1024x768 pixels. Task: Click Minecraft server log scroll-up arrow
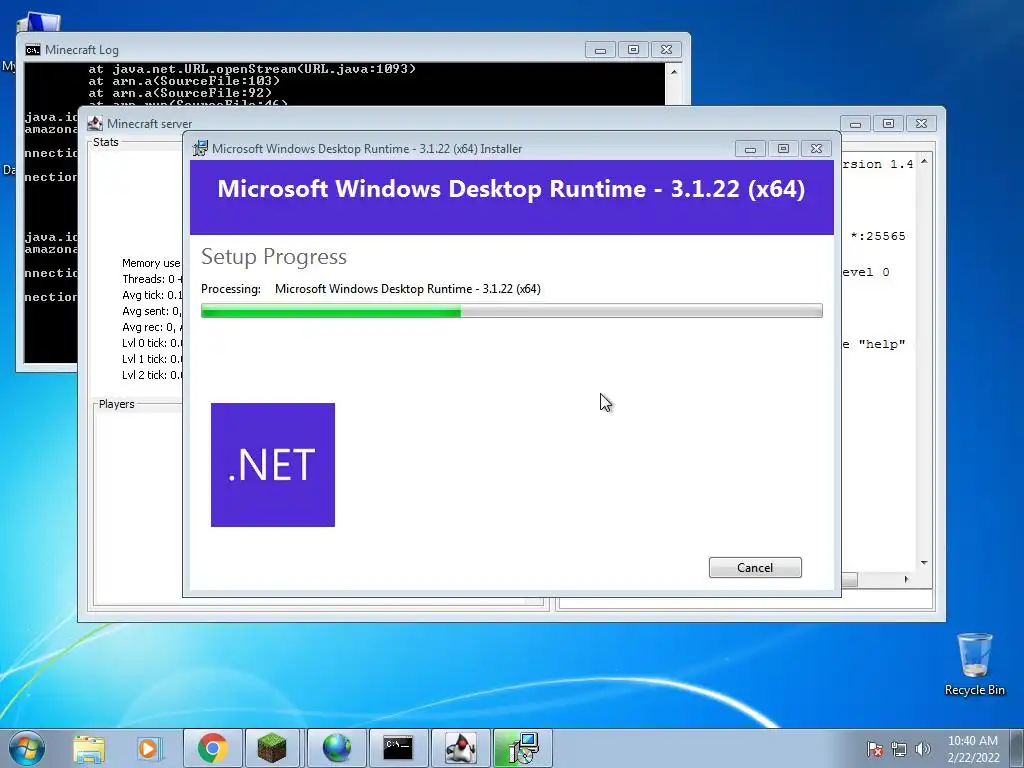click(924, 161)
